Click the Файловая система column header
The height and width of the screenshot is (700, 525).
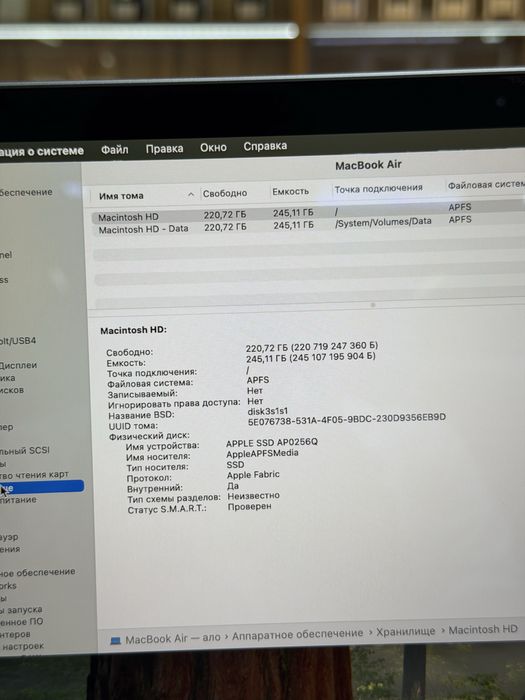pyautogui.click(x=486, y=185)
